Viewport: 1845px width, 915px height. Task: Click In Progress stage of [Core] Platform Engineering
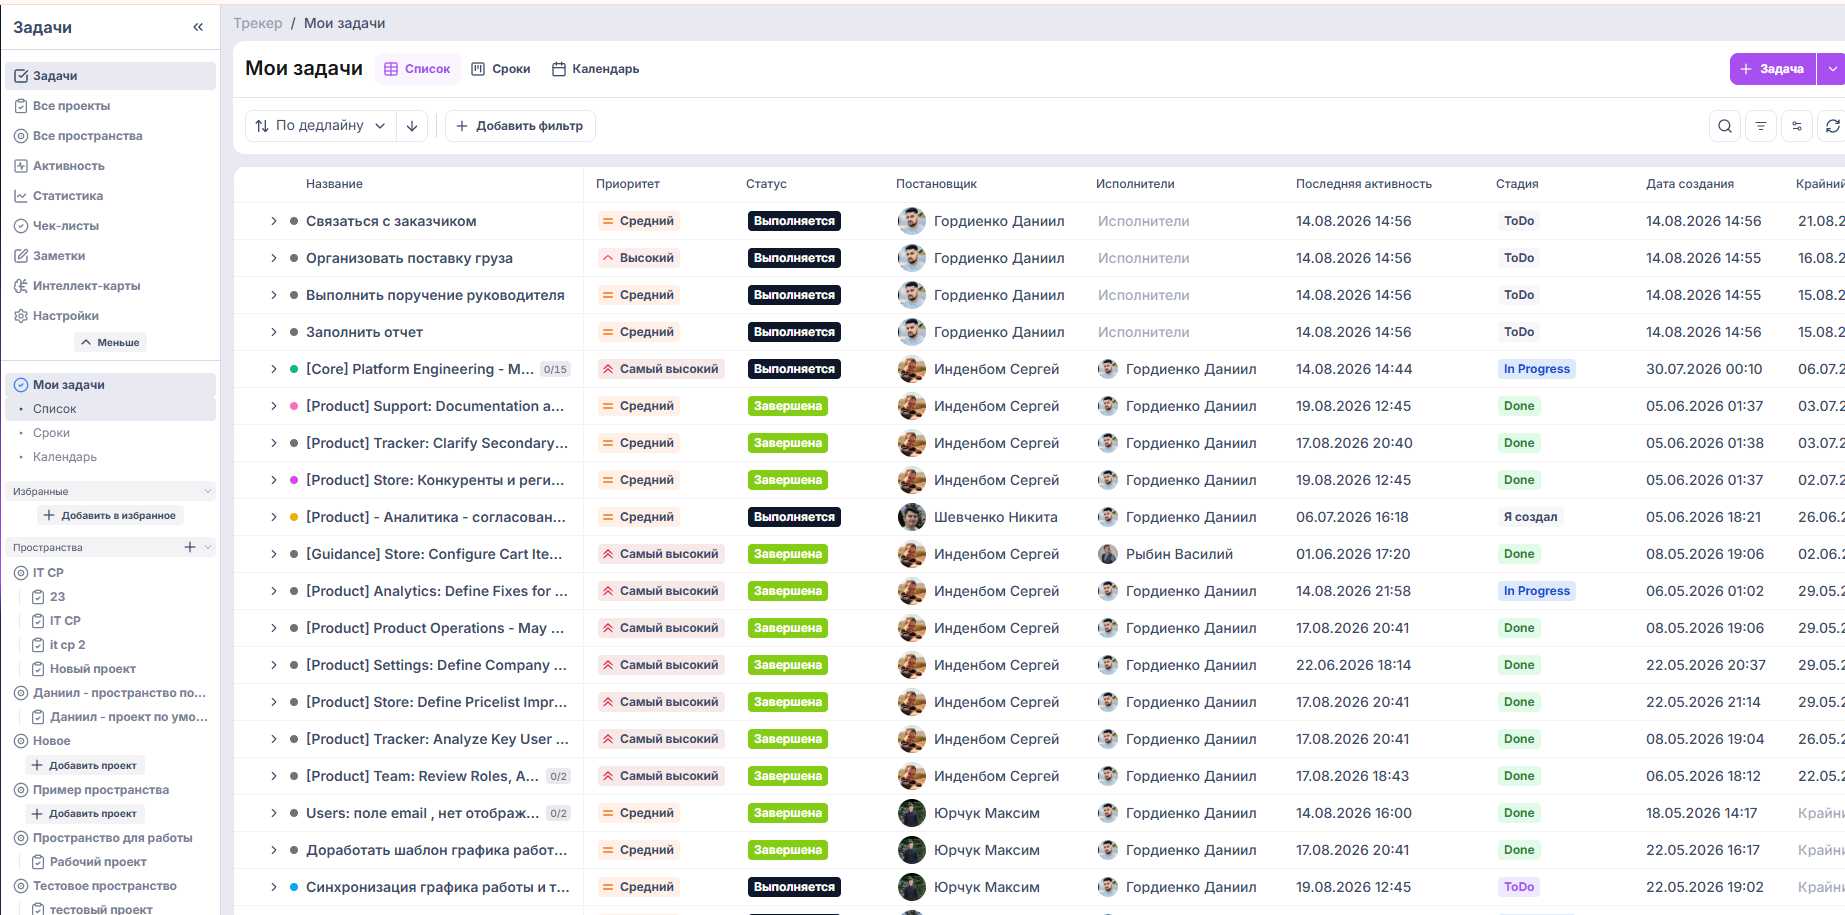click(1536, 369)
